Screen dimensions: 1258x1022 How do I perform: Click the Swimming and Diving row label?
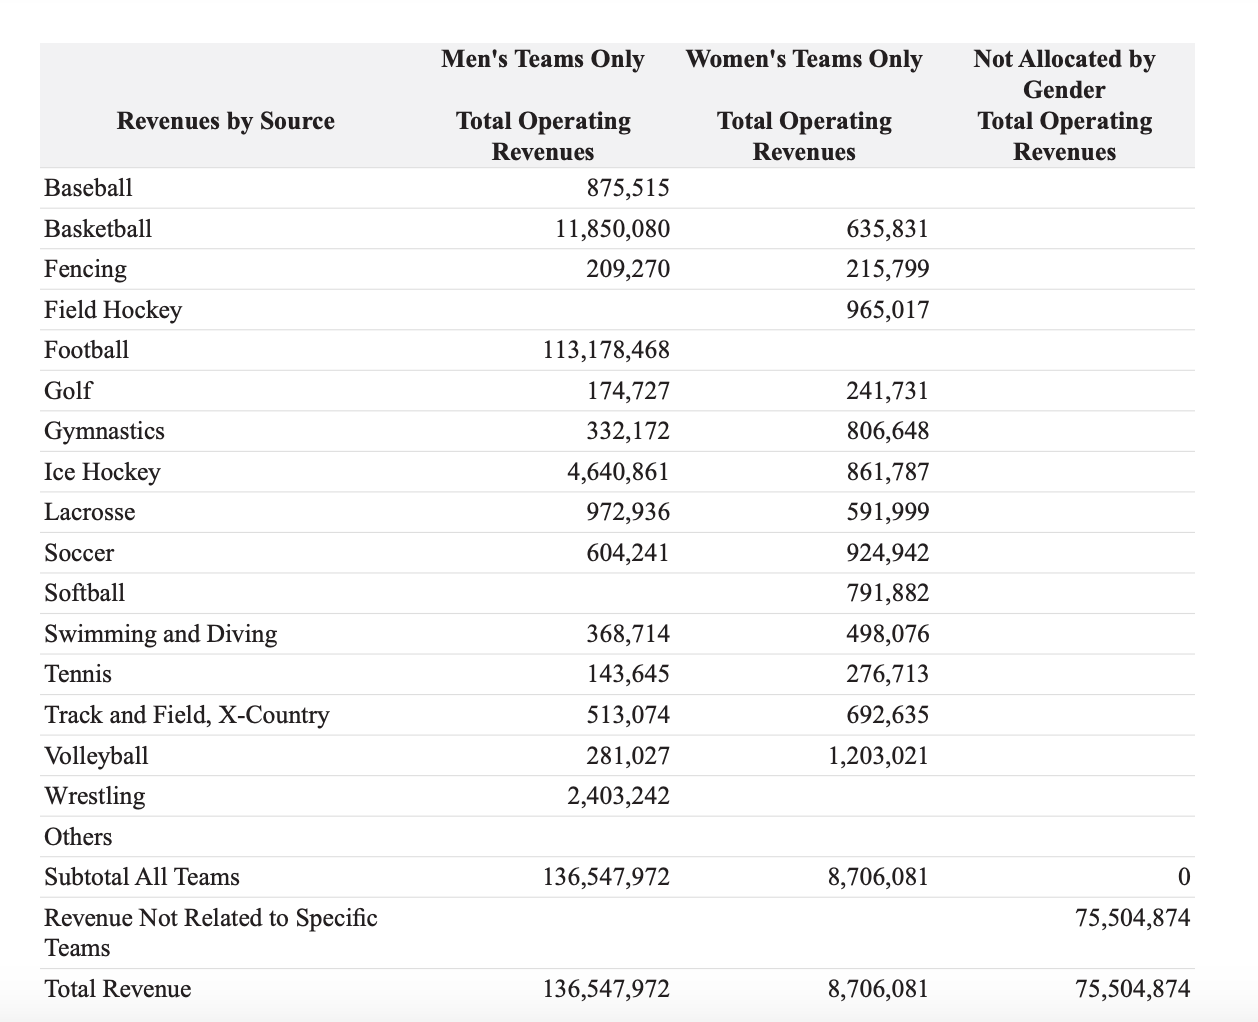[x=160, y=634]
